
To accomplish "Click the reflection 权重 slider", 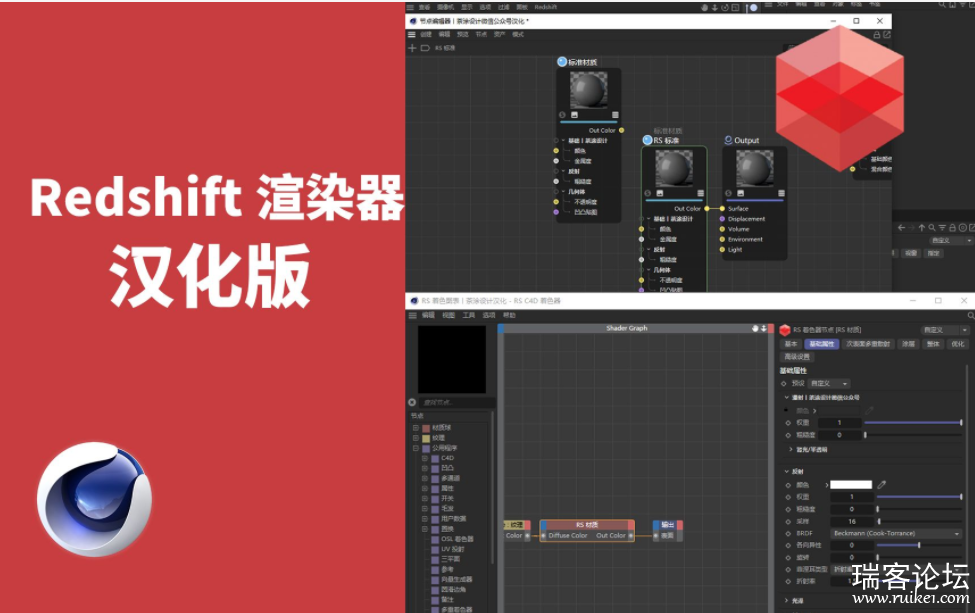I will click(x=919, y=497).
